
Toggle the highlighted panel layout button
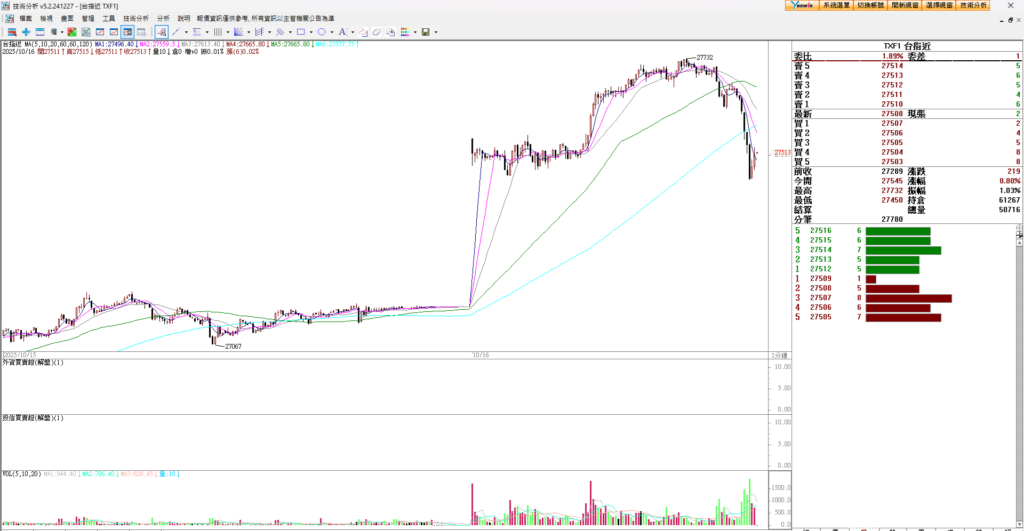(127, 32)
